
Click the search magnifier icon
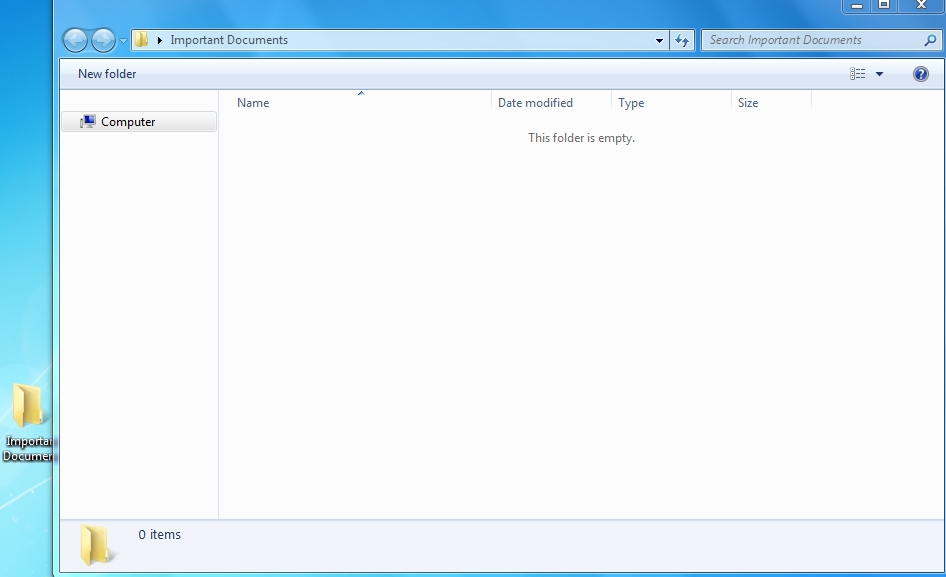pyautogui.click(x=930, y=40)
